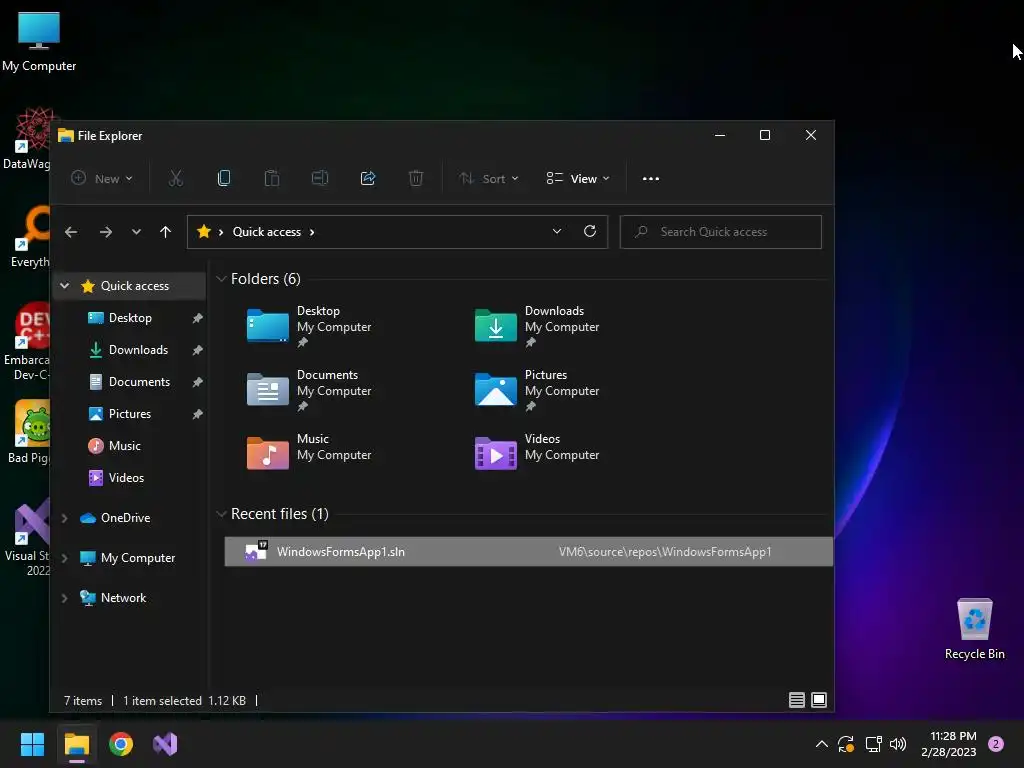Show hidden icons in system tray
This screenshot has height=768, width=1024.
822,744
